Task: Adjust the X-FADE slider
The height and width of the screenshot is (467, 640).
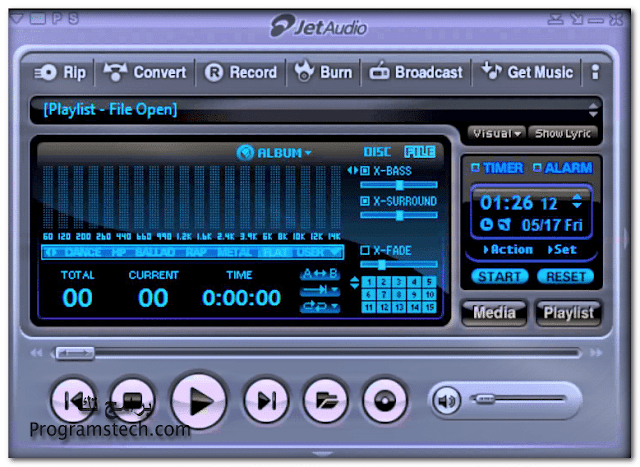Action: click(399, 265)
